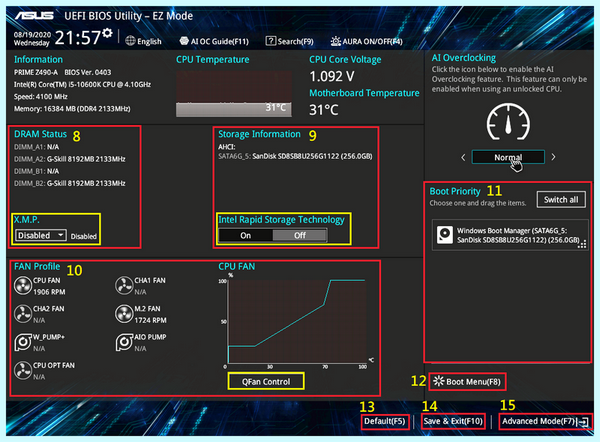Open QFan Control

pos(266,382)
